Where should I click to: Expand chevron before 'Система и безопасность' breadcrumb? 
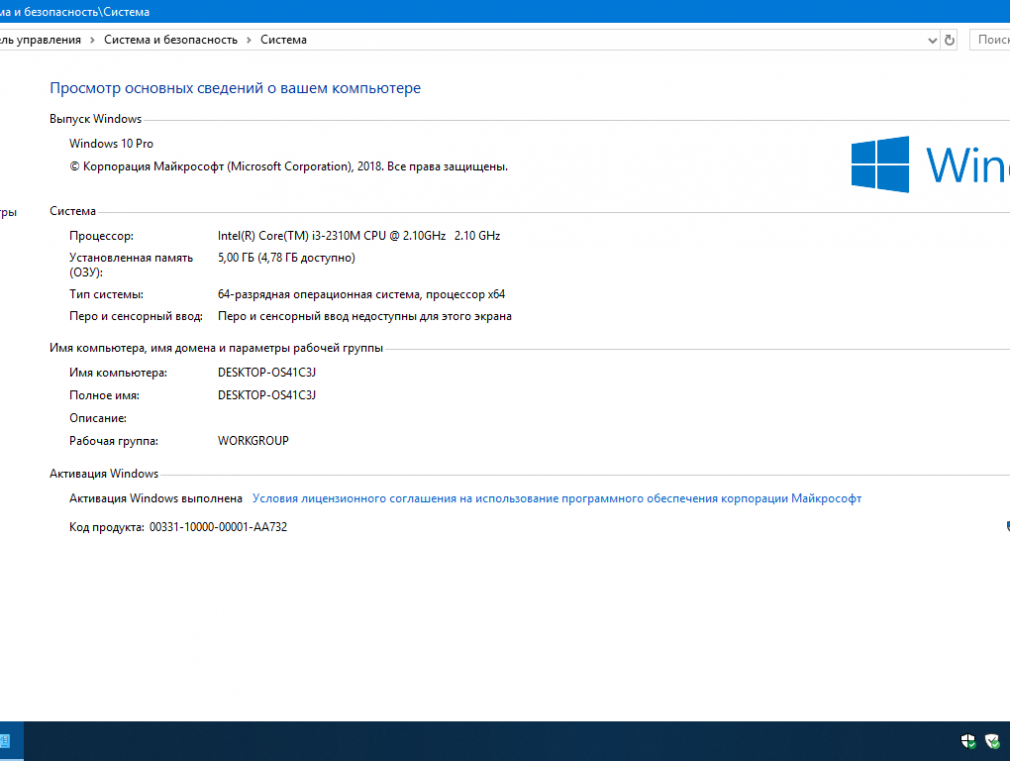(92, 40)
